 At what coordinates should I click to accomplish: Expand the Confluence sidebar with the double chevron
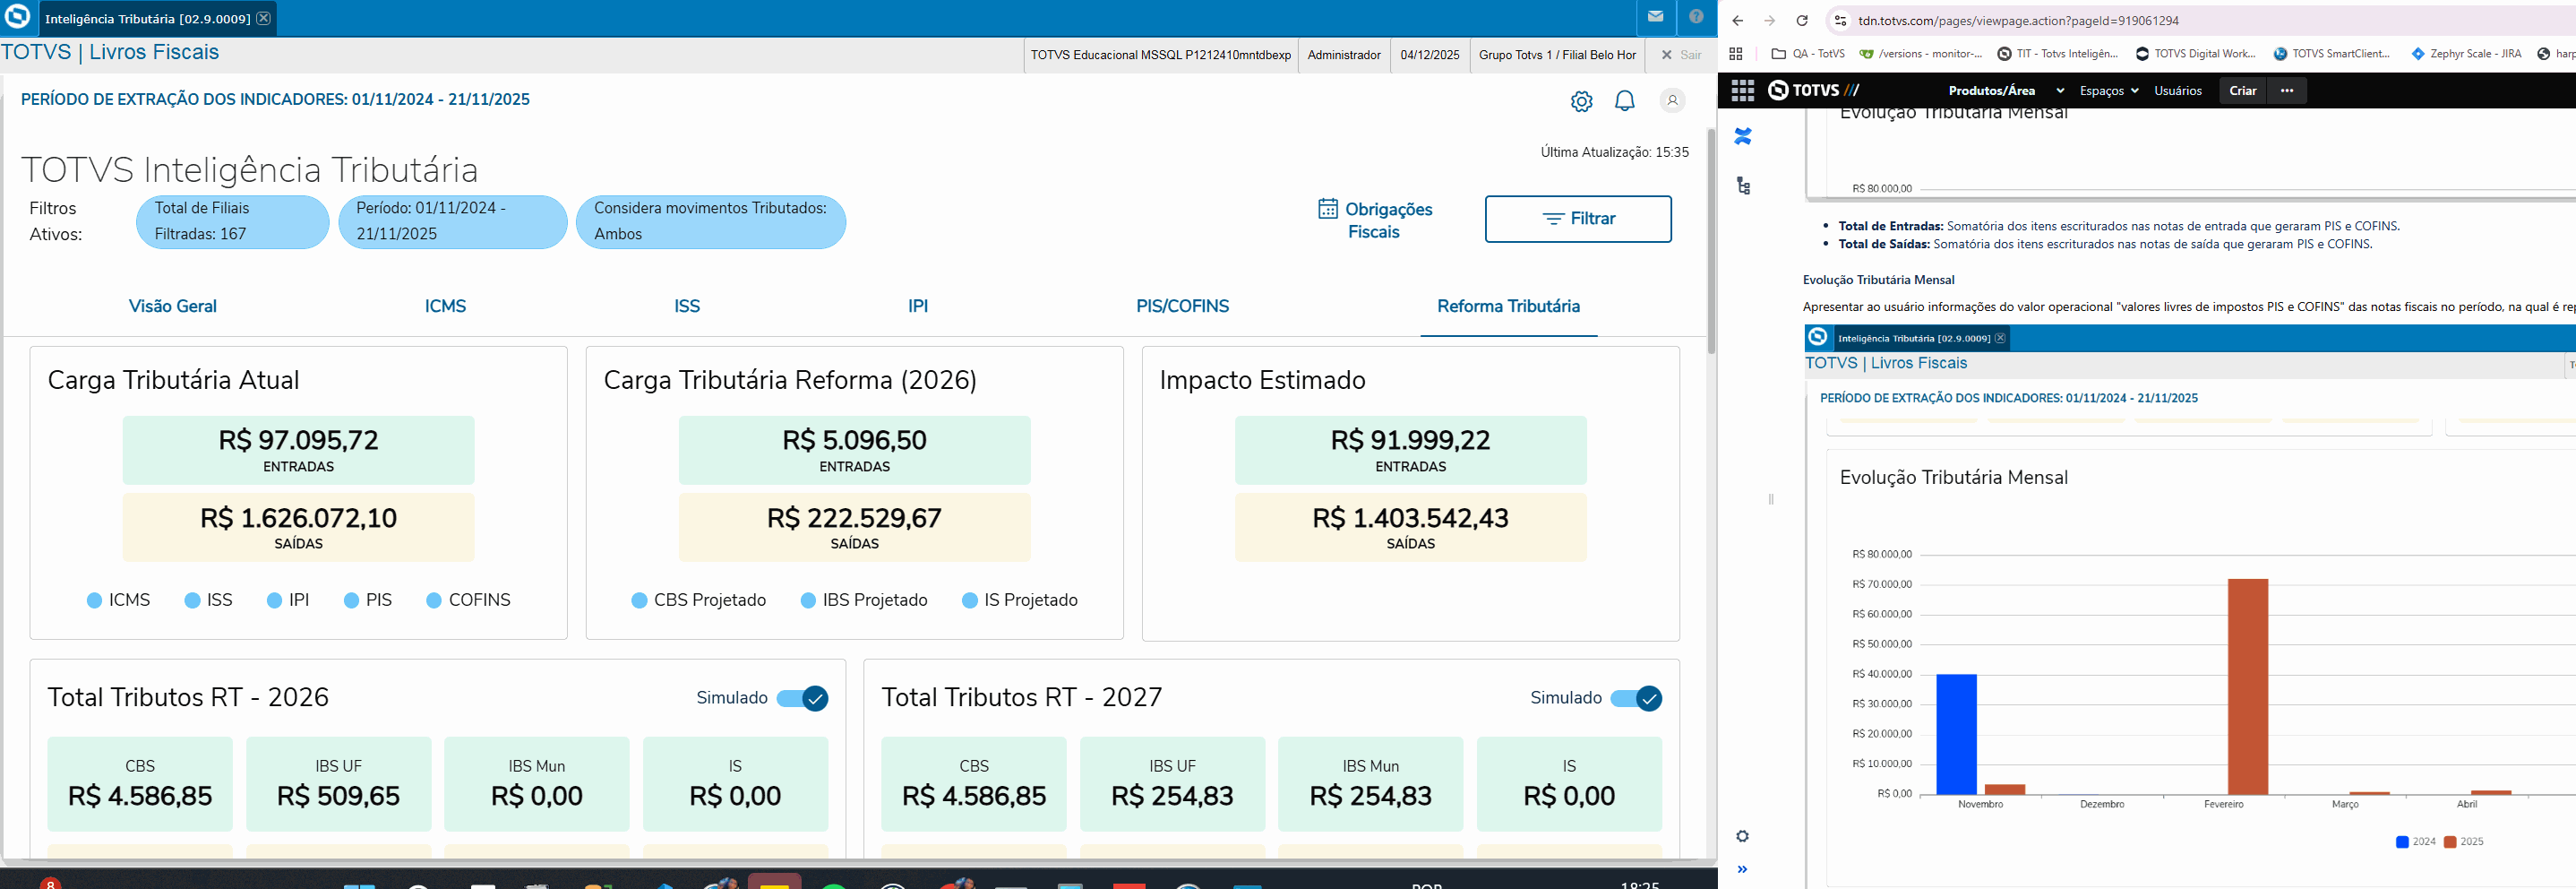coord(1742,869)
